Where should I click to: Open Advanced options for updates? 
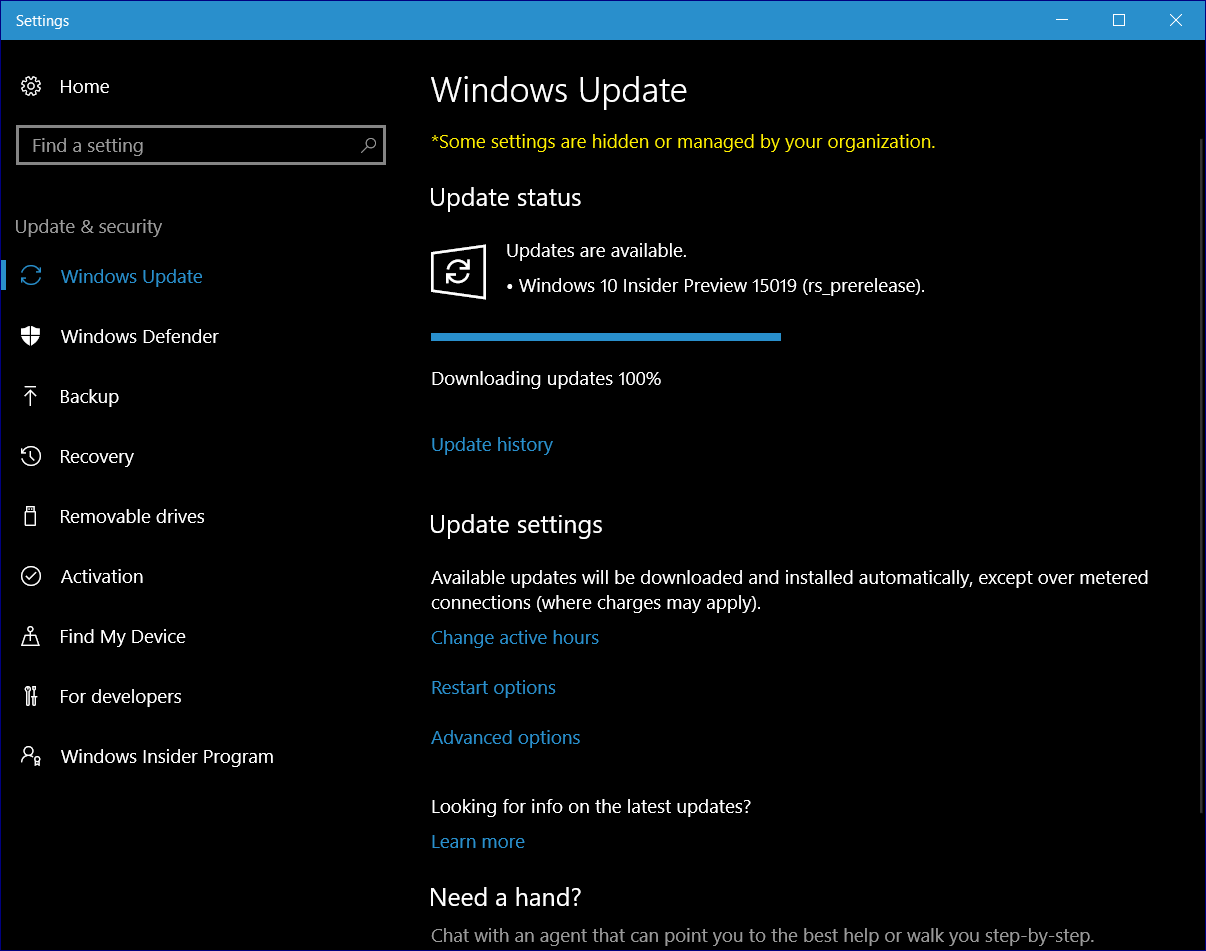[x=505, y=738]
